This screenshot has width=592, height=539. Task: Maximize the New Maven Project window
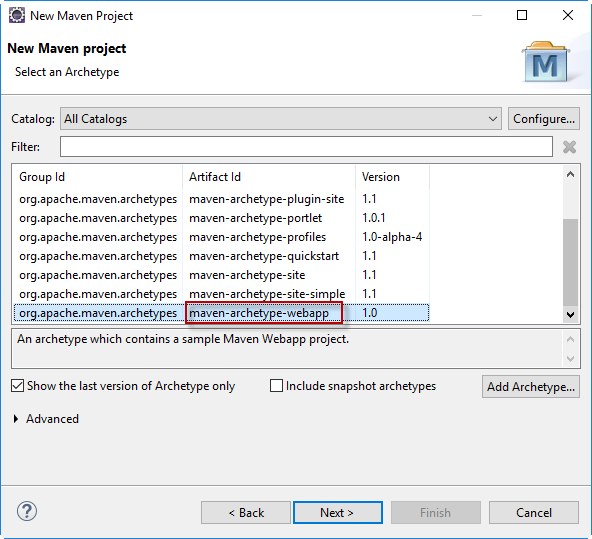(522, 15)
